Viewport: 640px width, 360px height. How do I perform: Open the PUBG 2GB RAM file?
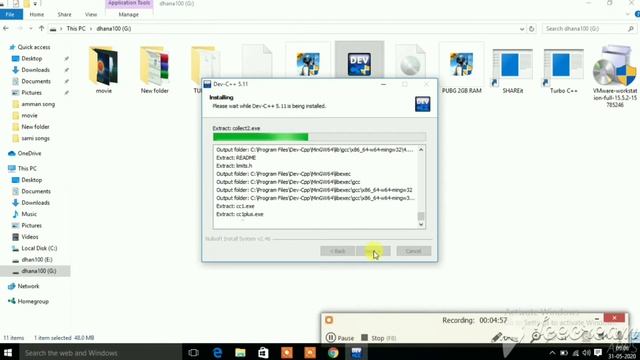[x=461, y=69]
